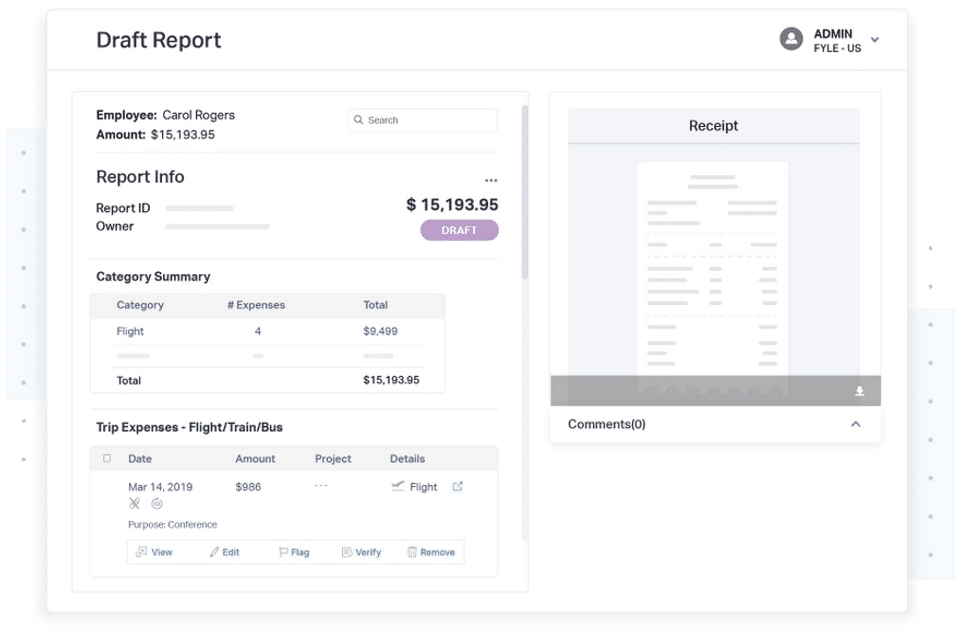The image size is (960, 633).
Task: Open the Report Info three-dot menu
Action: pyautogui.click(x=491, y=181)
